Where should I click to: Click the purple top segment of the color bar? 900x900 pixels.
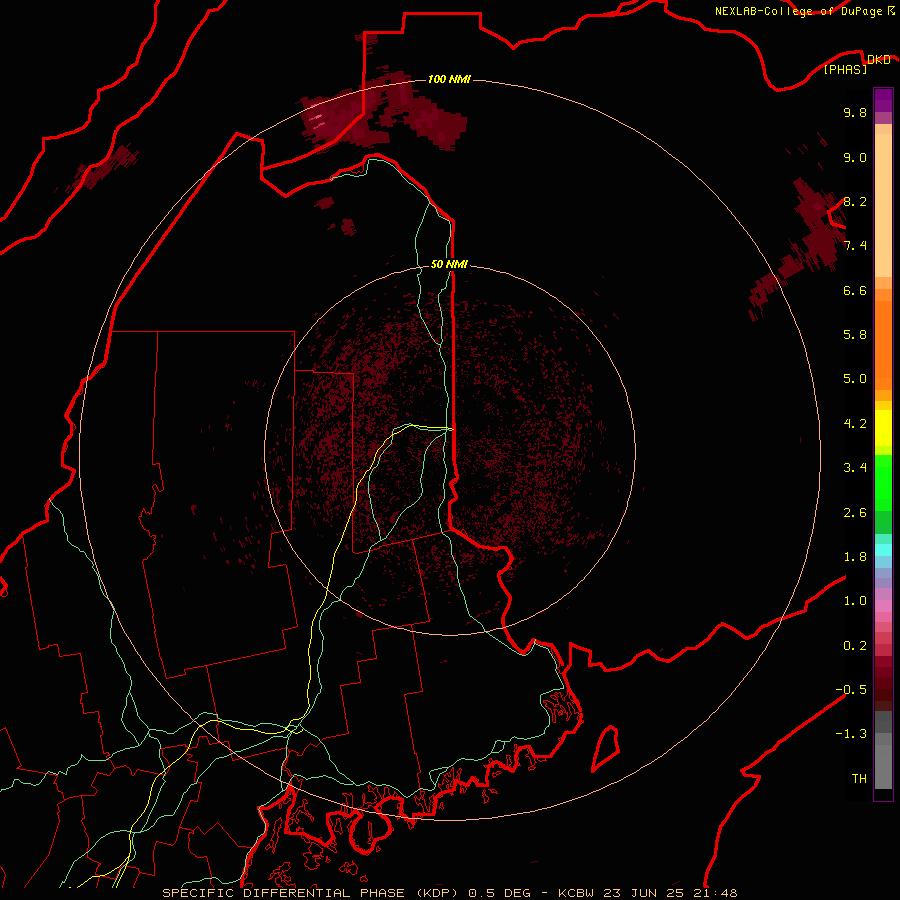(883, 100)
